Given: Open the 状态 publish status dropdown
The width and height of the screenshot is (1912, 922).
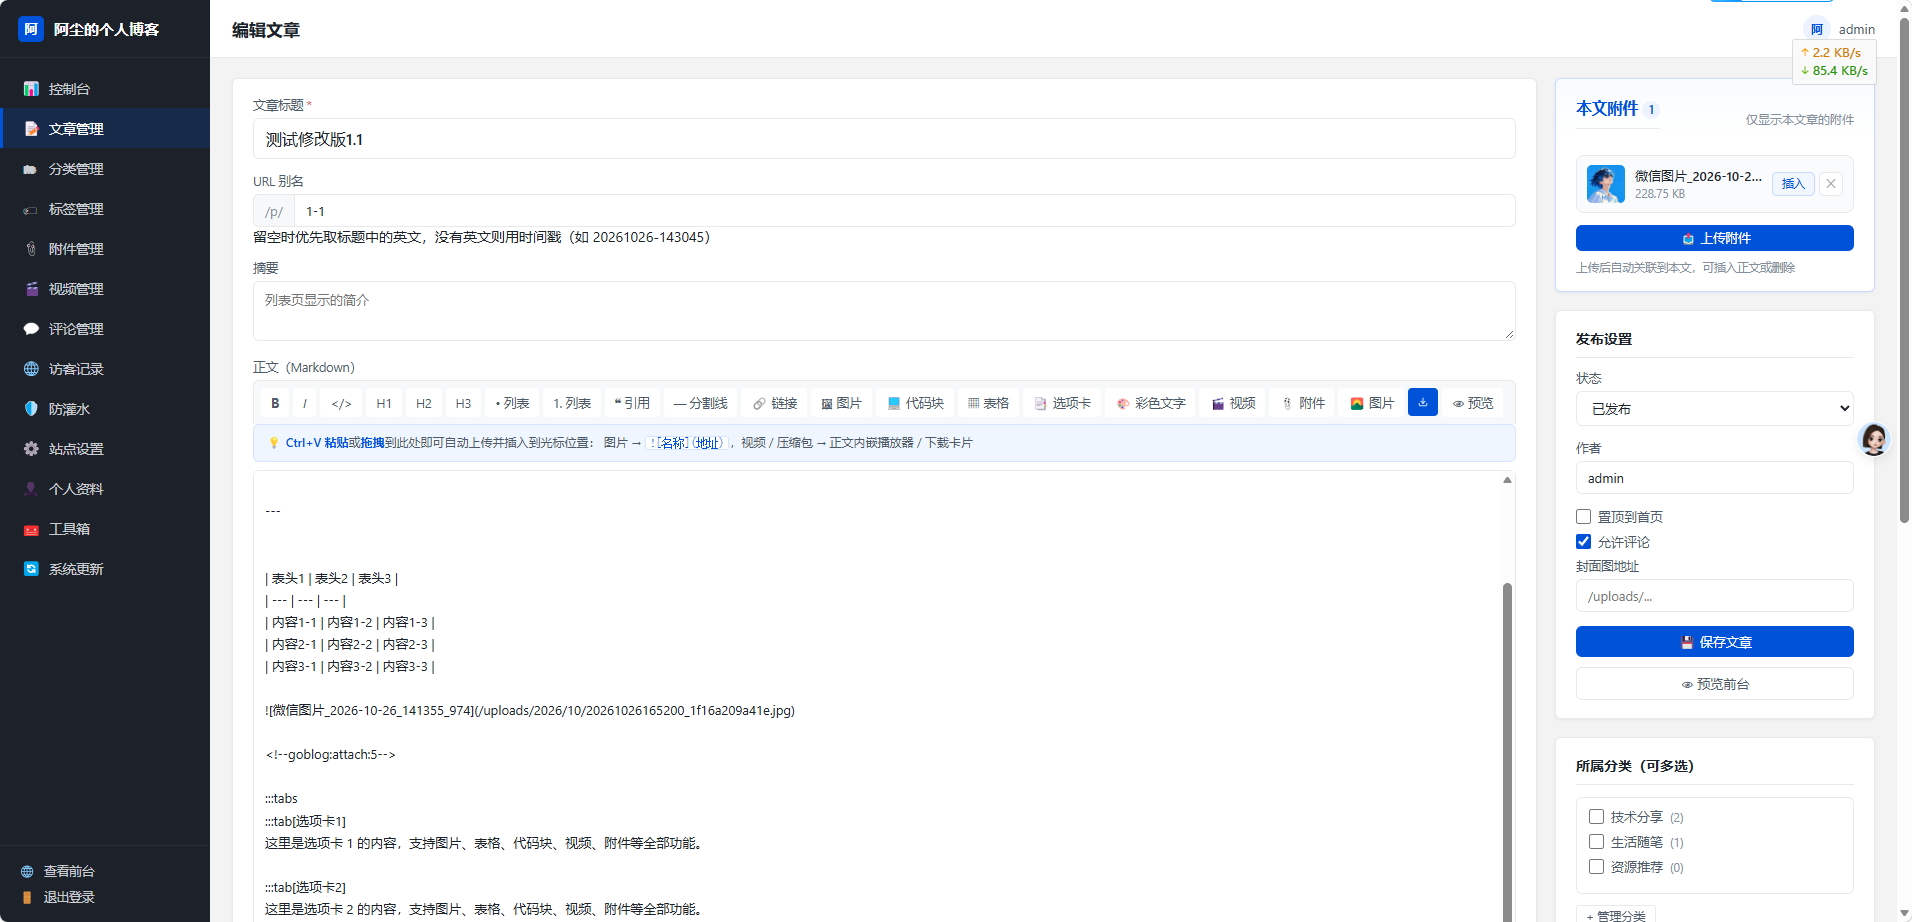Looking at the screenshot, I should click(1714, 409).
